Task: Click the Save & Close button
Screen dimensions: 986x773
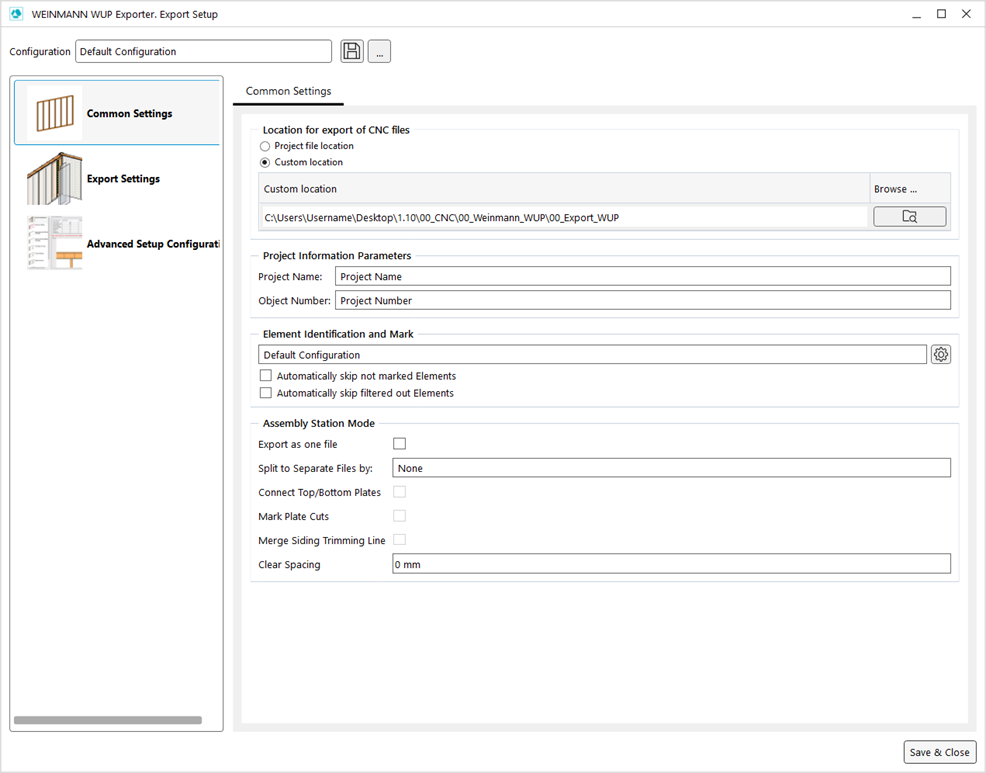Action: [939, 752]
